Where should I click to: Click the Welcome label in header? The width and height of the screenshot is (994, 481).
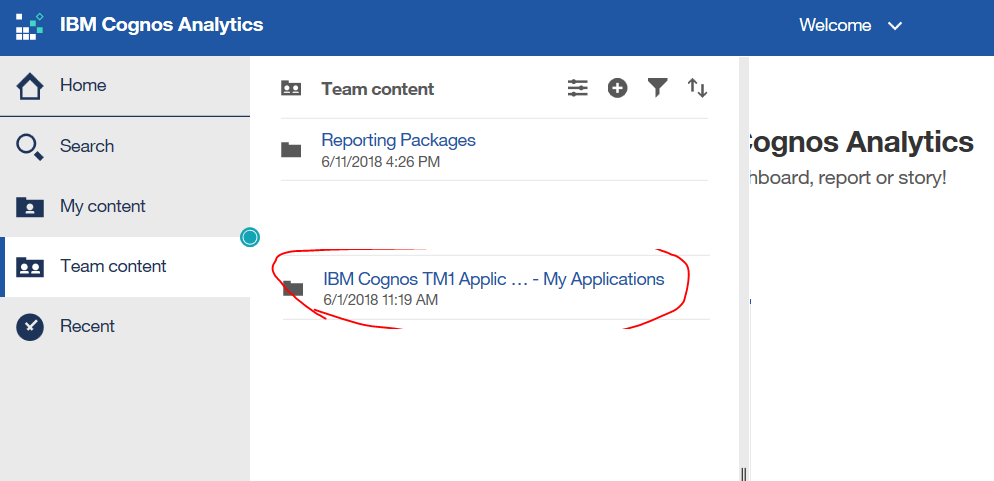pyautogui.click(x=835, y=26)
